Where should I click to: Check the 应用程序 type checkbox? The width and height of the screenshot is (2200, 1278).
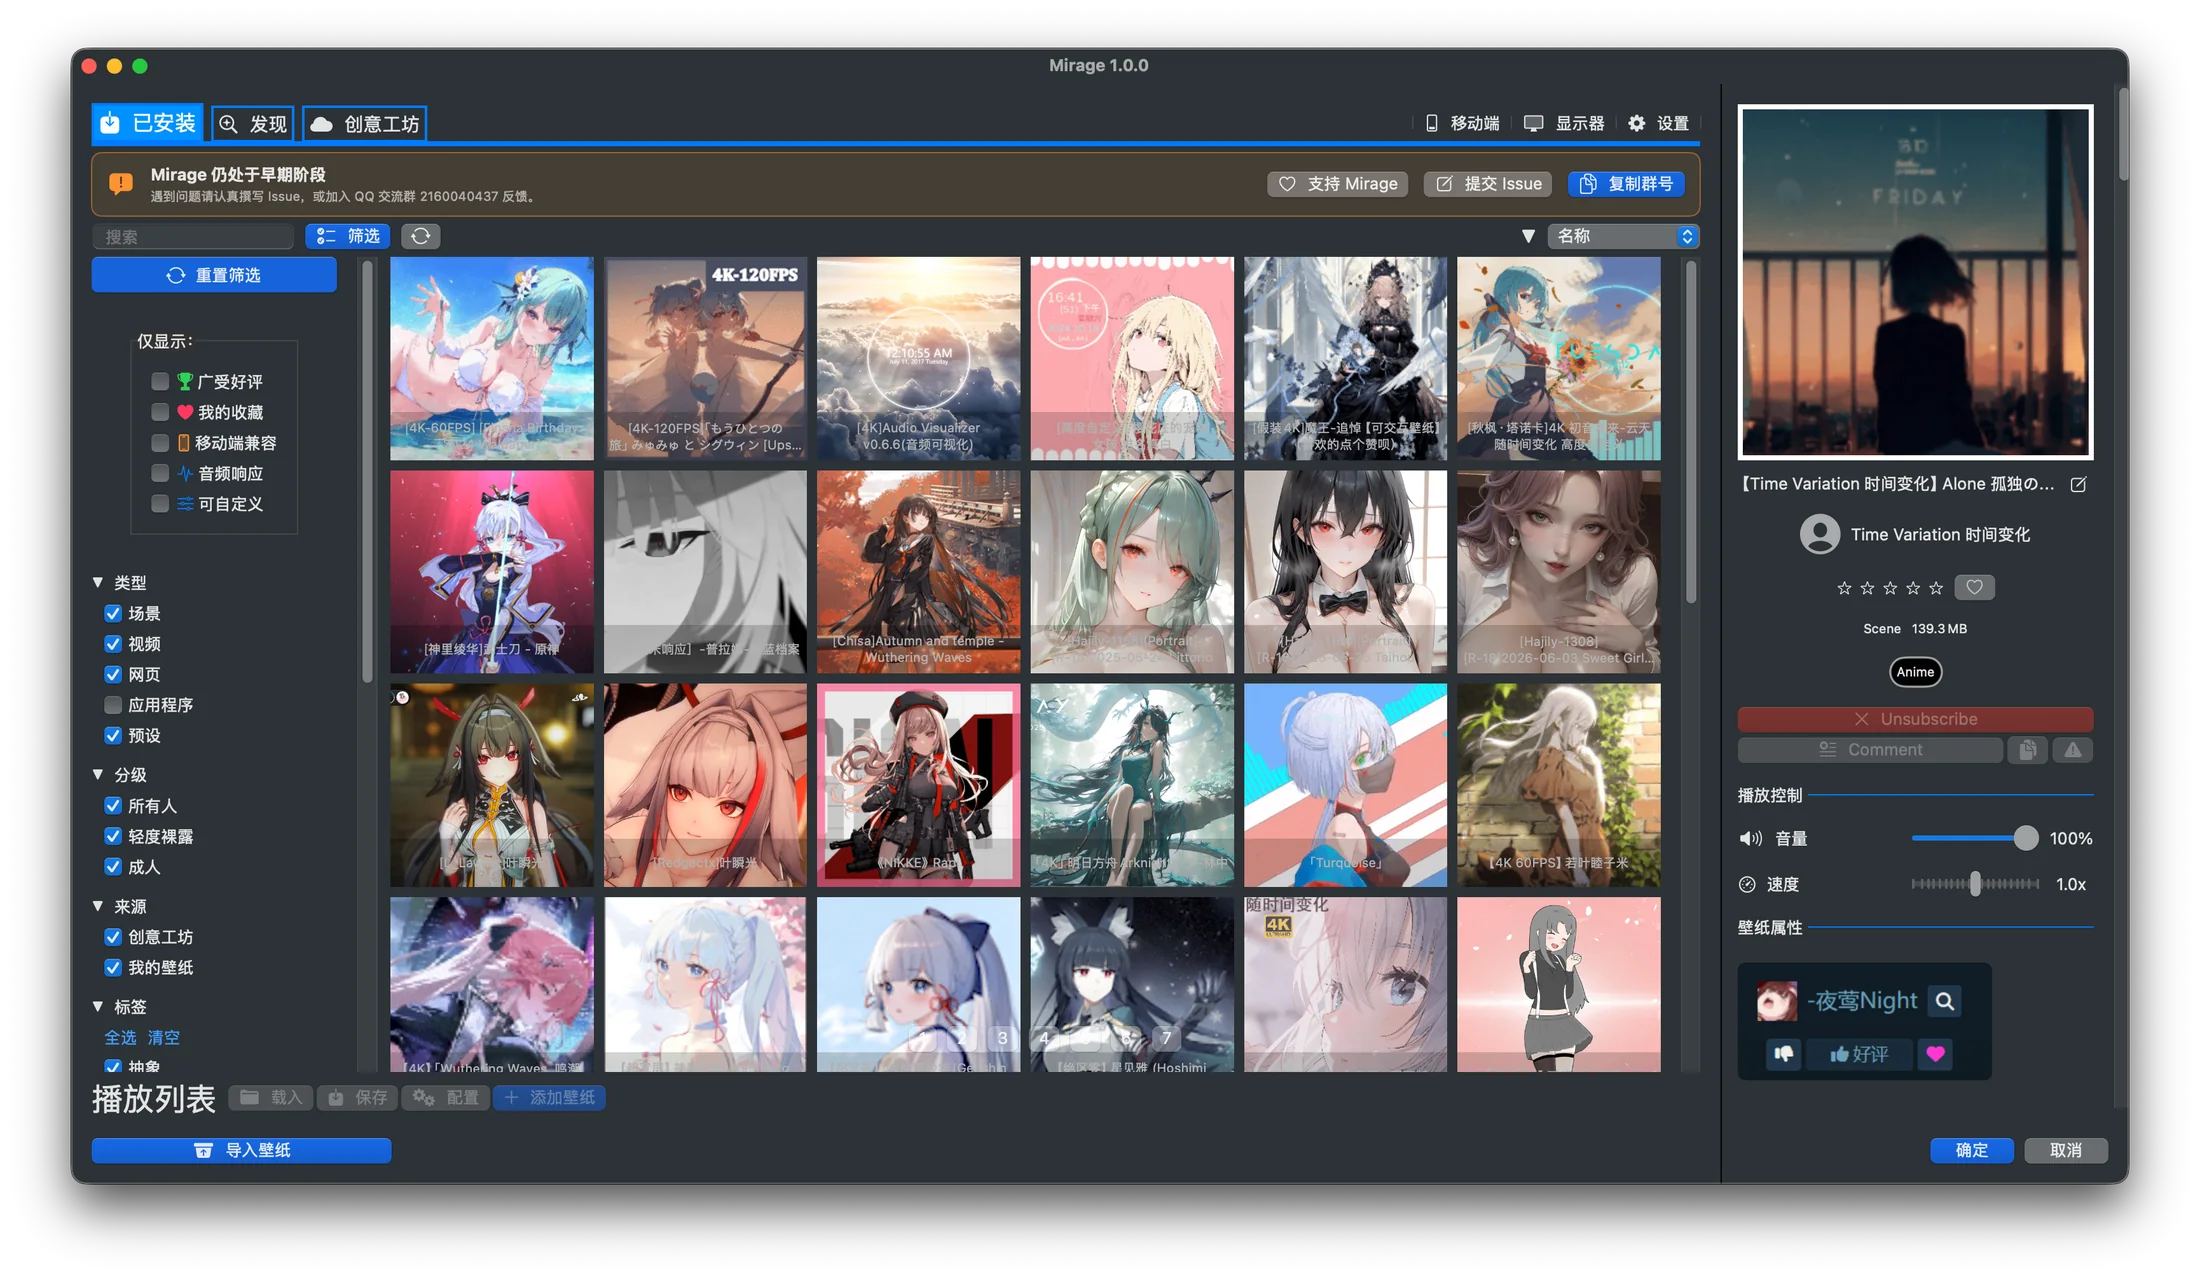(x=113, y=705)
